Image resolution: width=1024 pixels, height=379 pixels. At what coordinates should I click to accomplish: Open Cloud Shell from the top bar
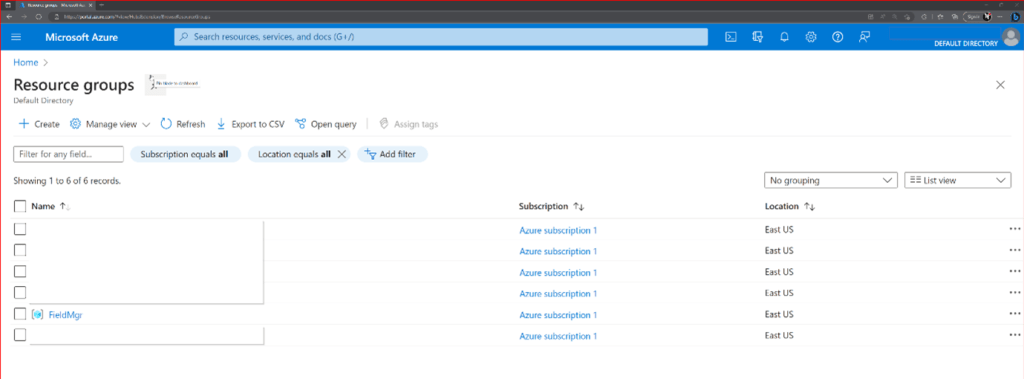732,37
